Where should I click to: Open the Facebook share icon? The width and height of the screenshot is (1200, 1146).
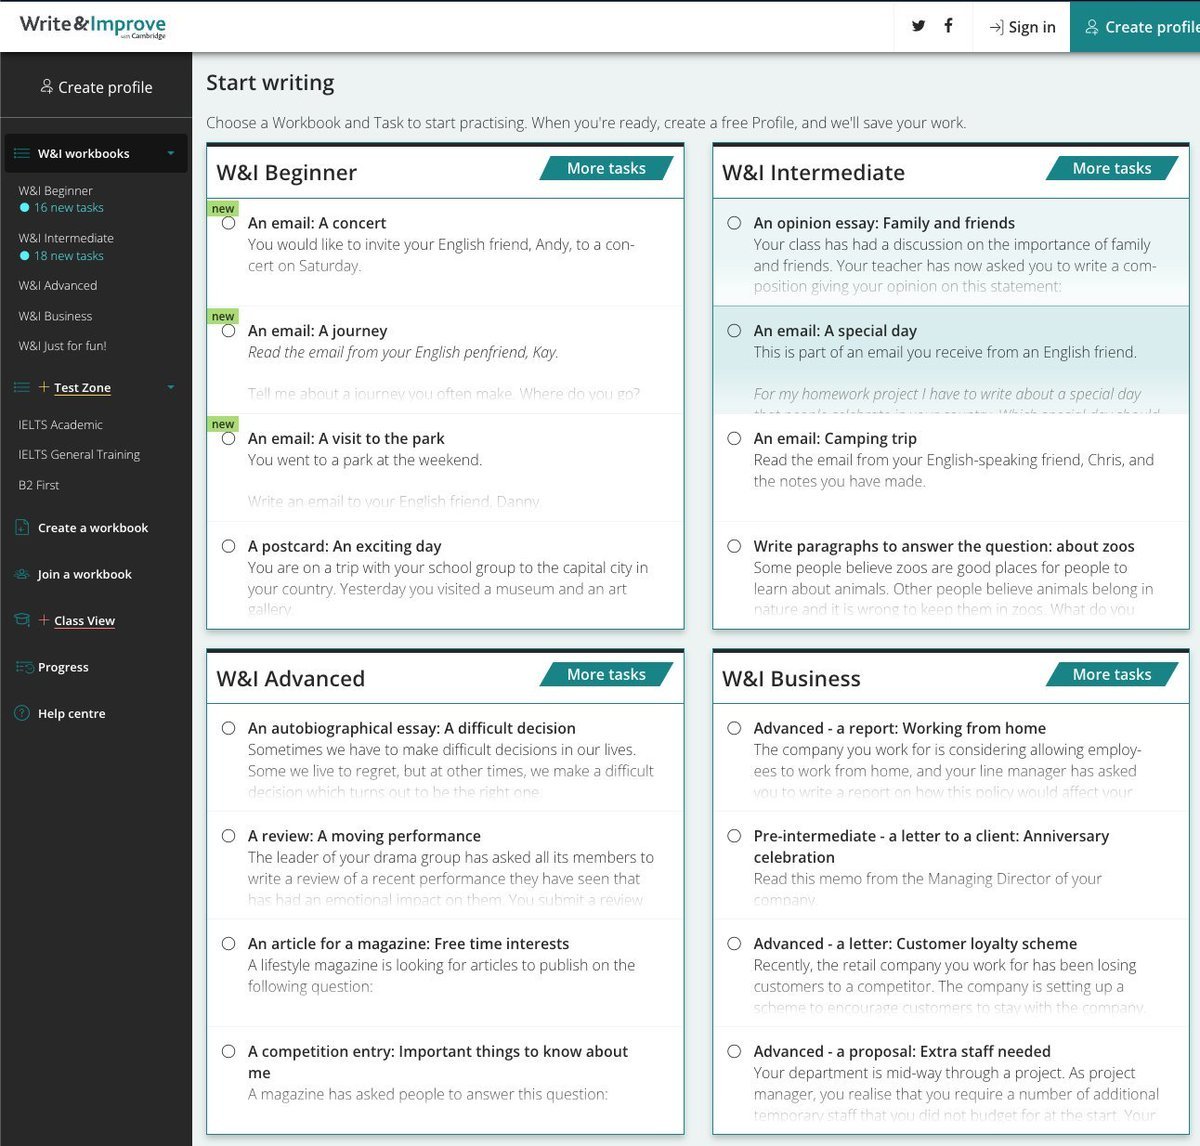(x=948, y=26)
